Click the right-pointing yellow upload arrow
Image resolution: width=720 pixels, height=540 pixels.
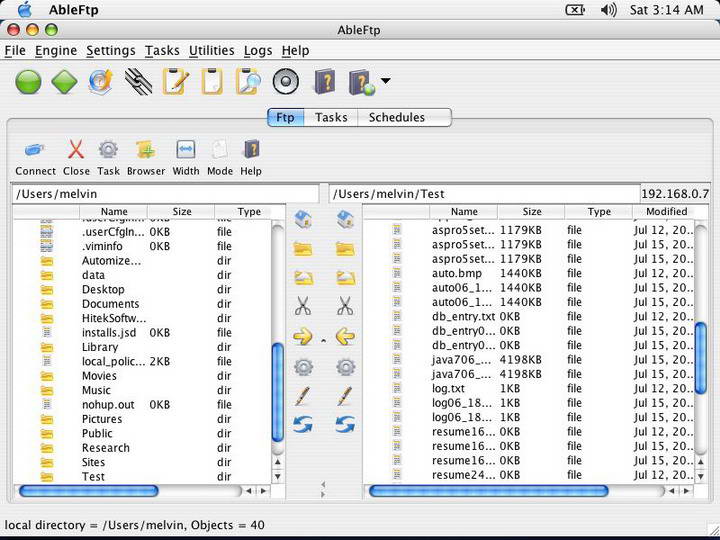coord(303,337)
